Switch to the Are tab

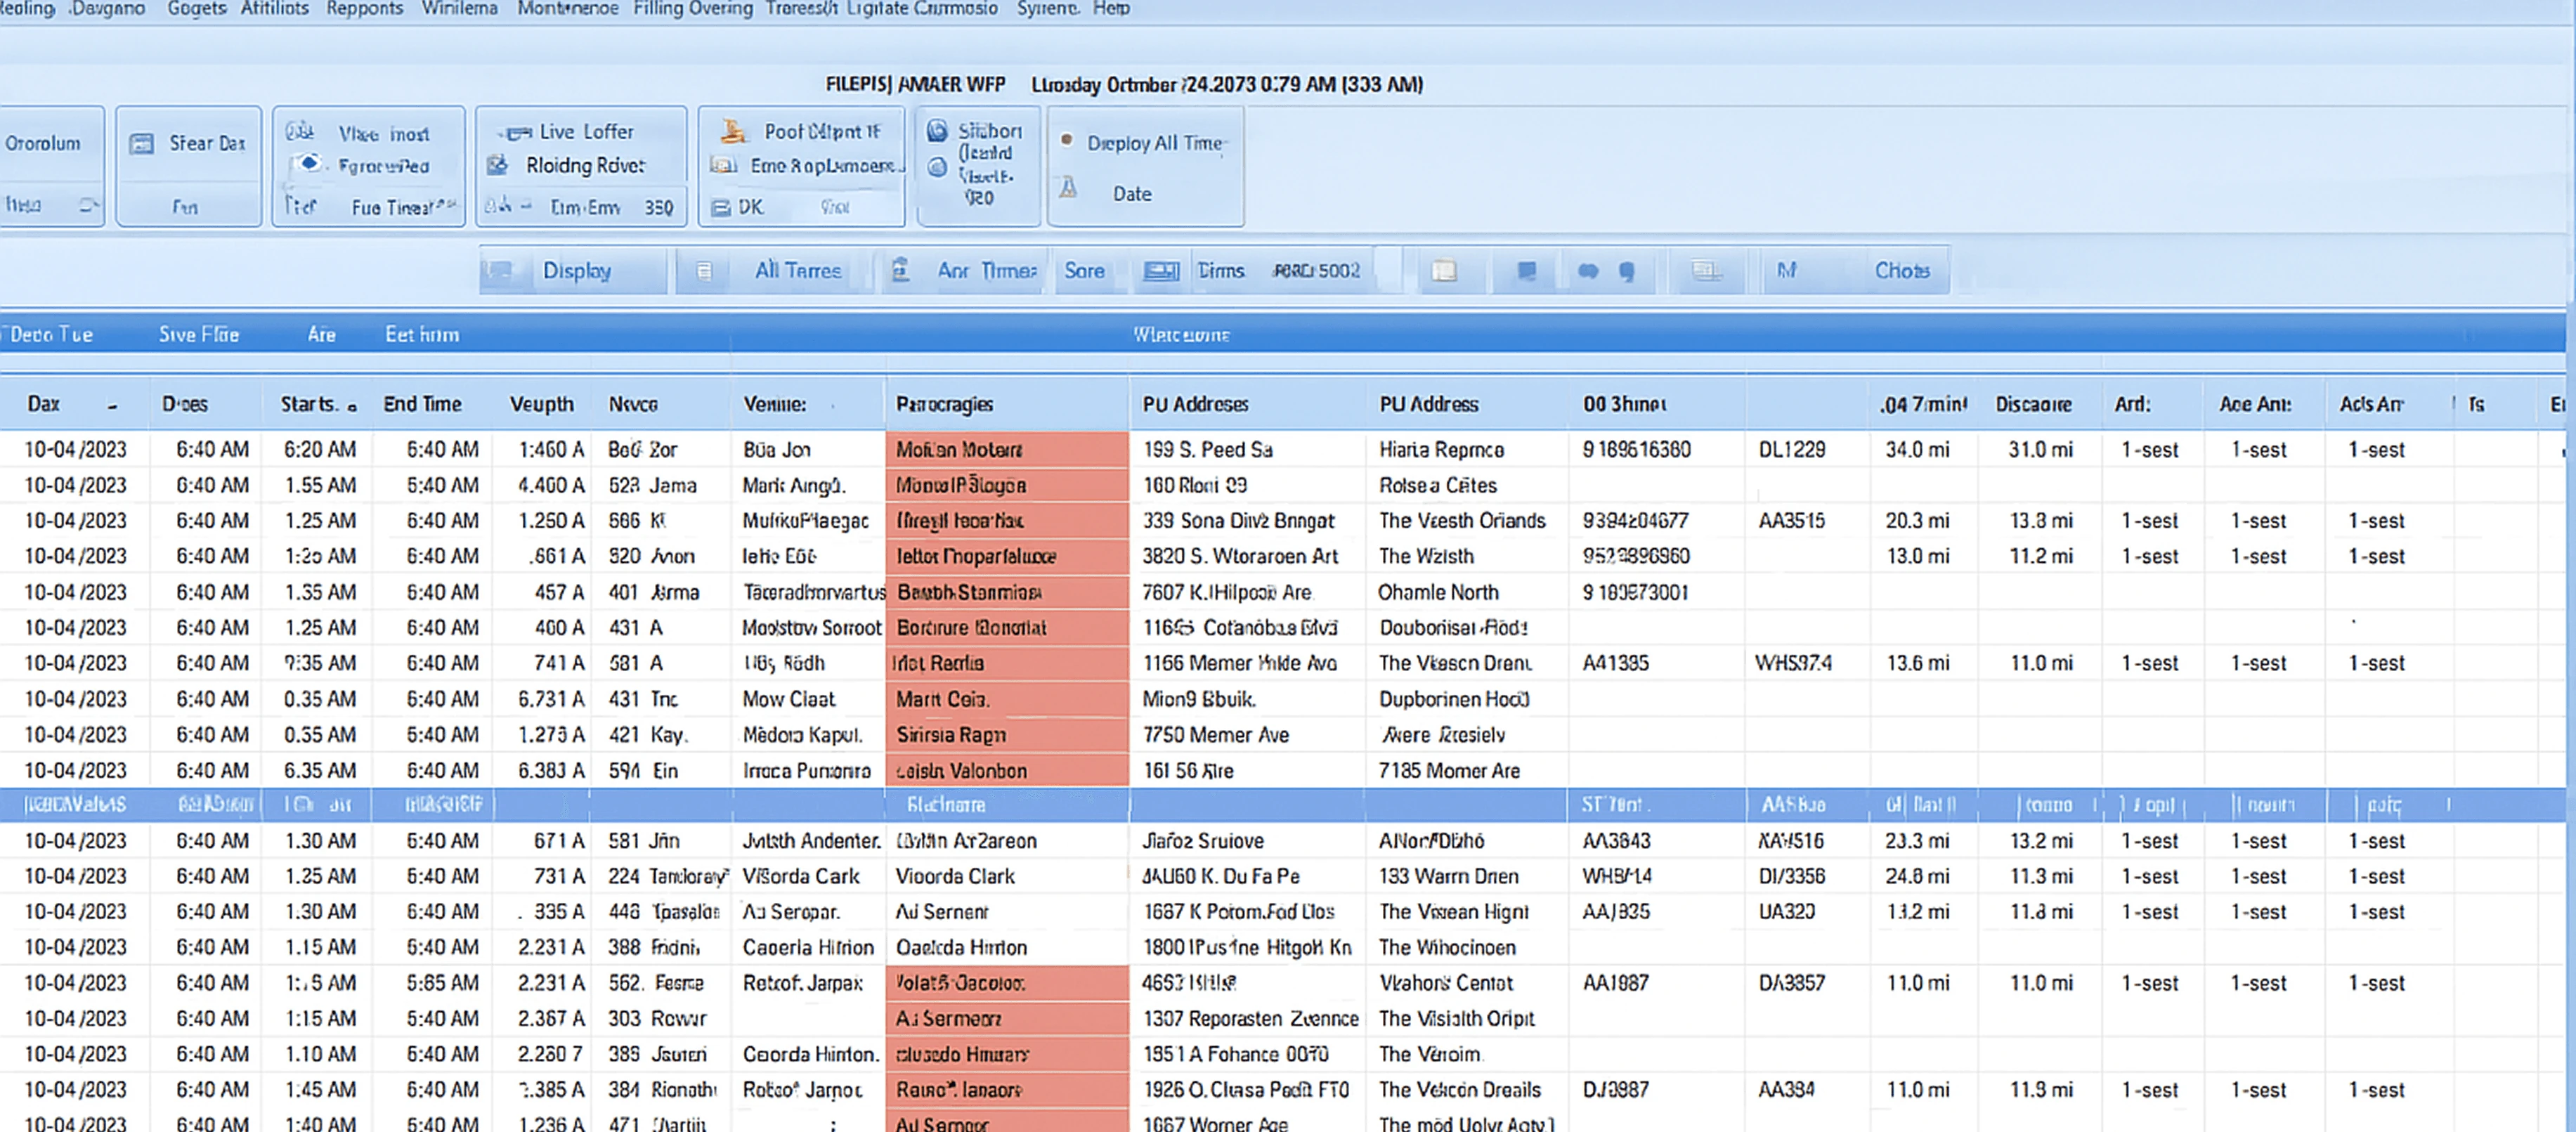pos(321,335)
